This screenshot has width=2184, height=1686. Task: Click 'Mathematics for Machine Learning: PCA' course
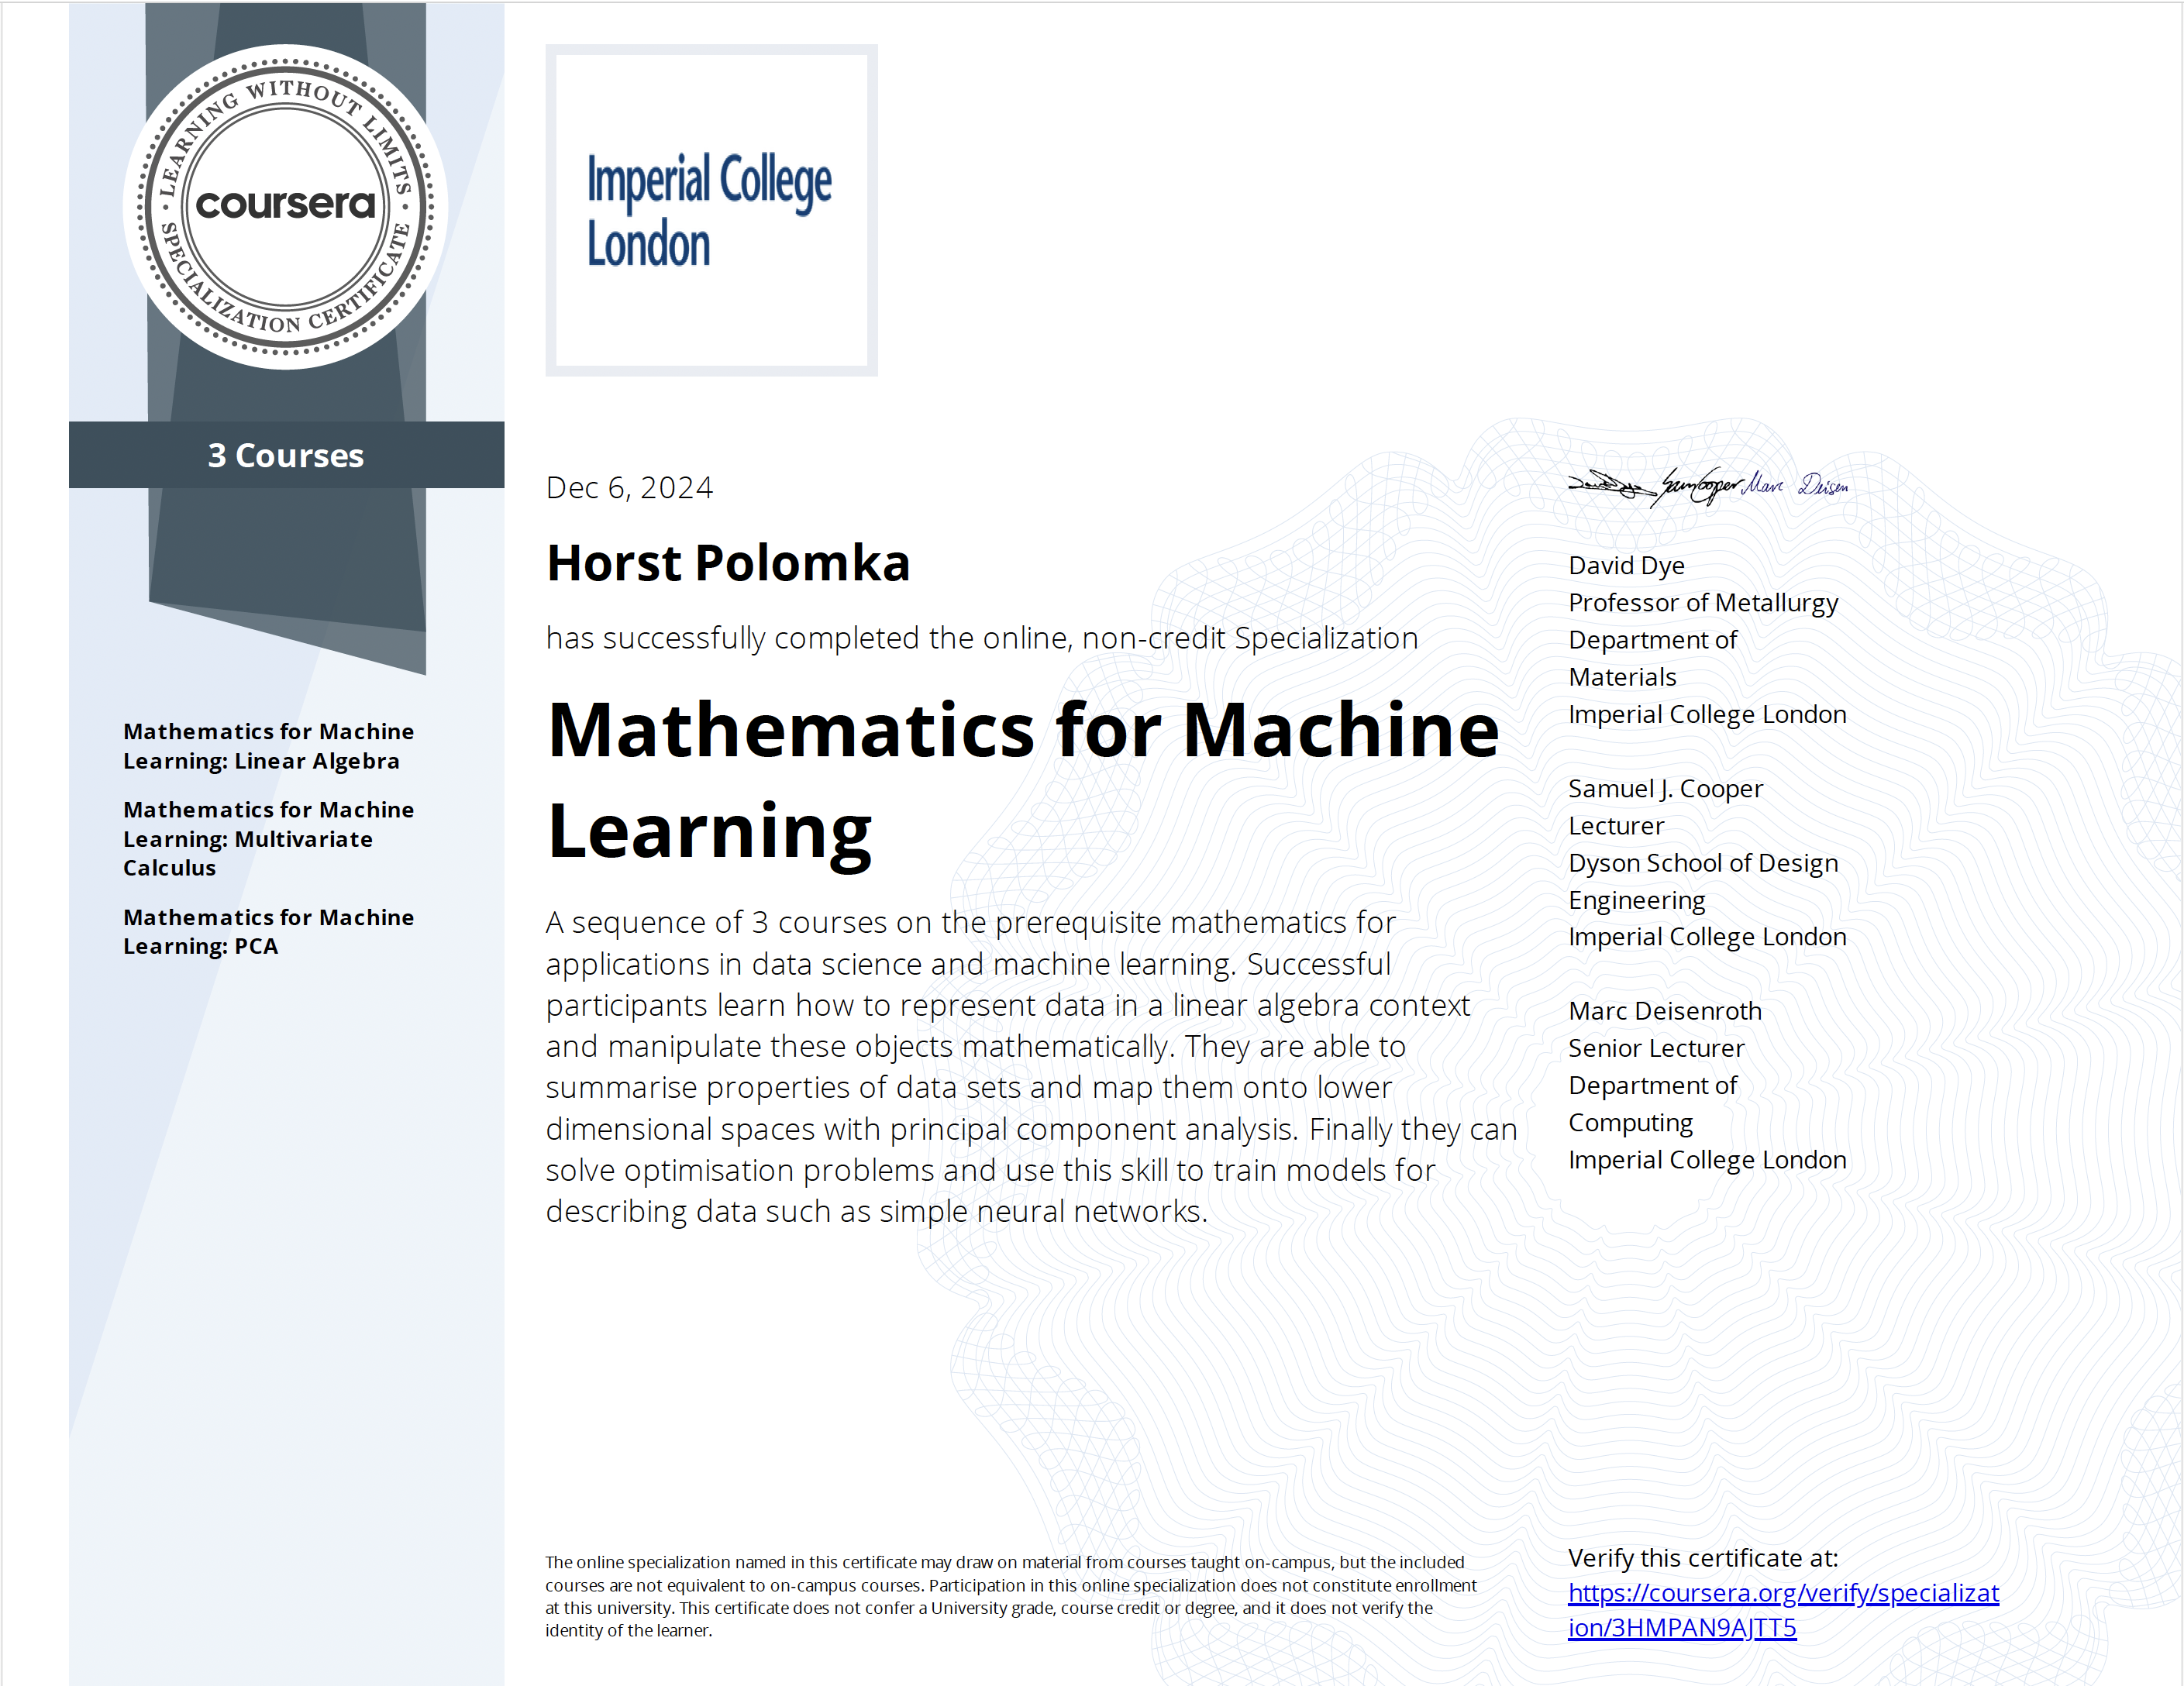coord(268,931)
